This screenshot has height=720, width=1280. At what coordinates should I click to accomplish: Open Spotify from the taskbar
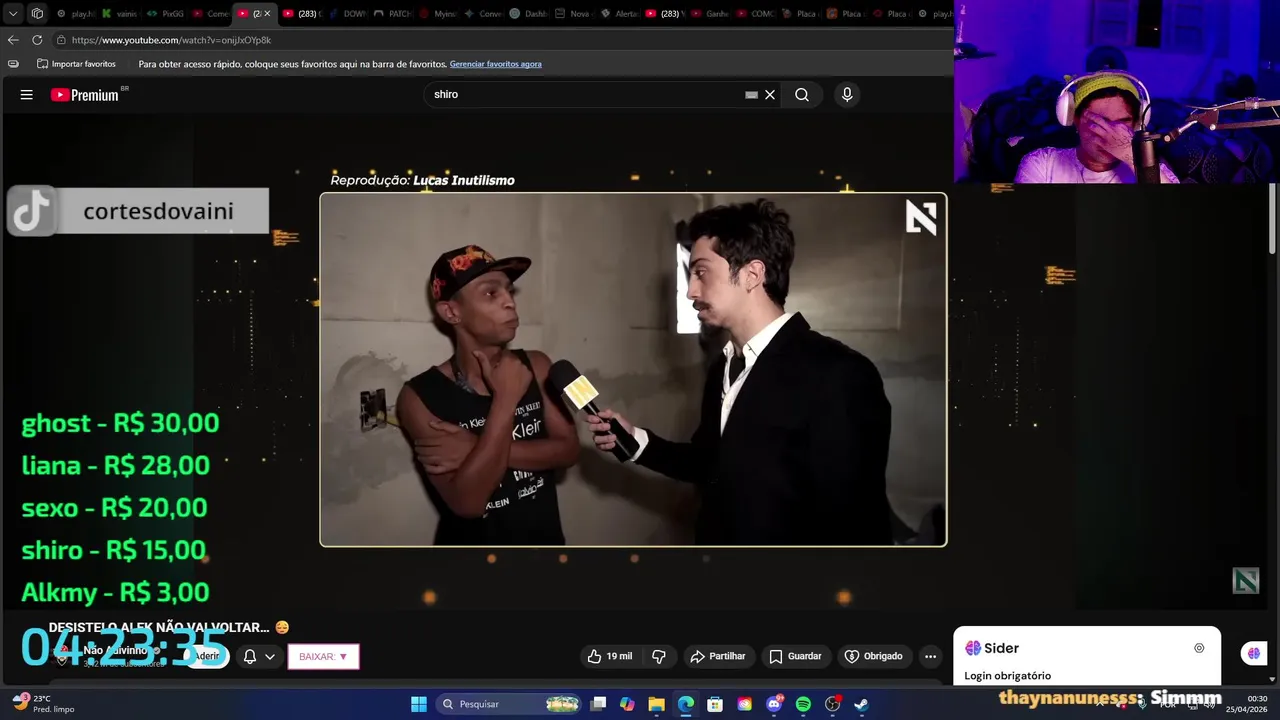click(803, 704)
